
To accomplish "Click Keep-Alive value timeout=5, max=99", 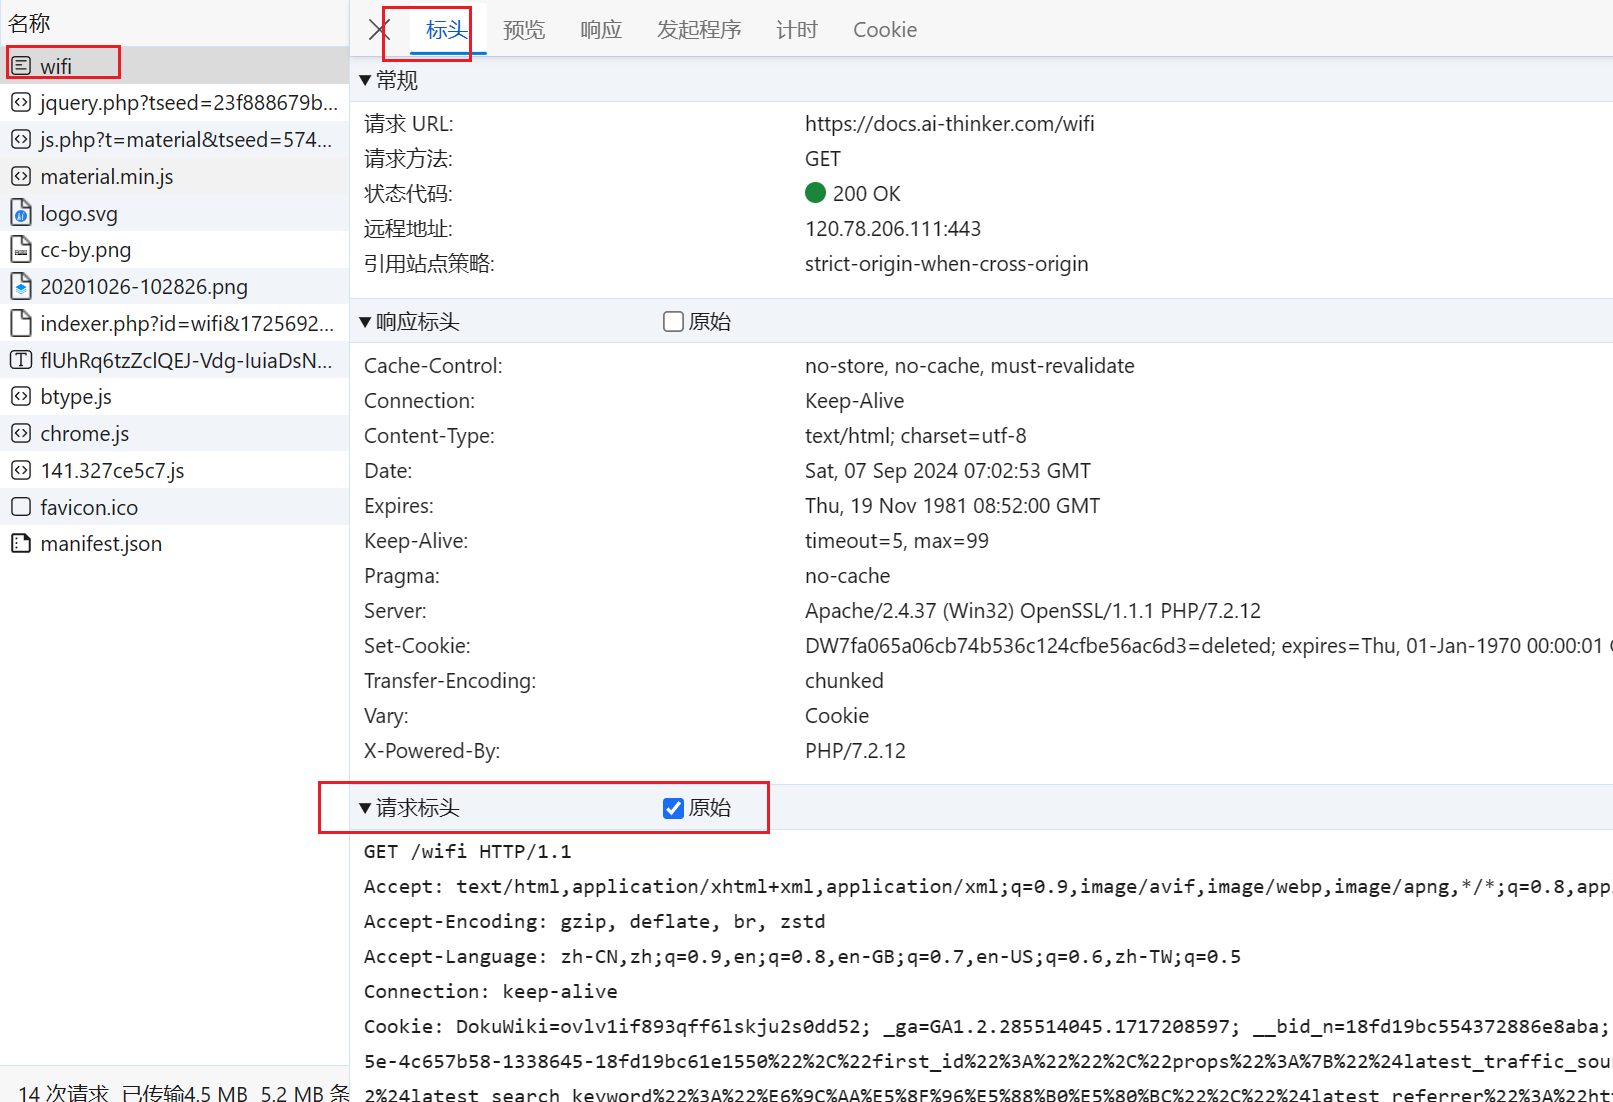I will click(x=896, y=540).
